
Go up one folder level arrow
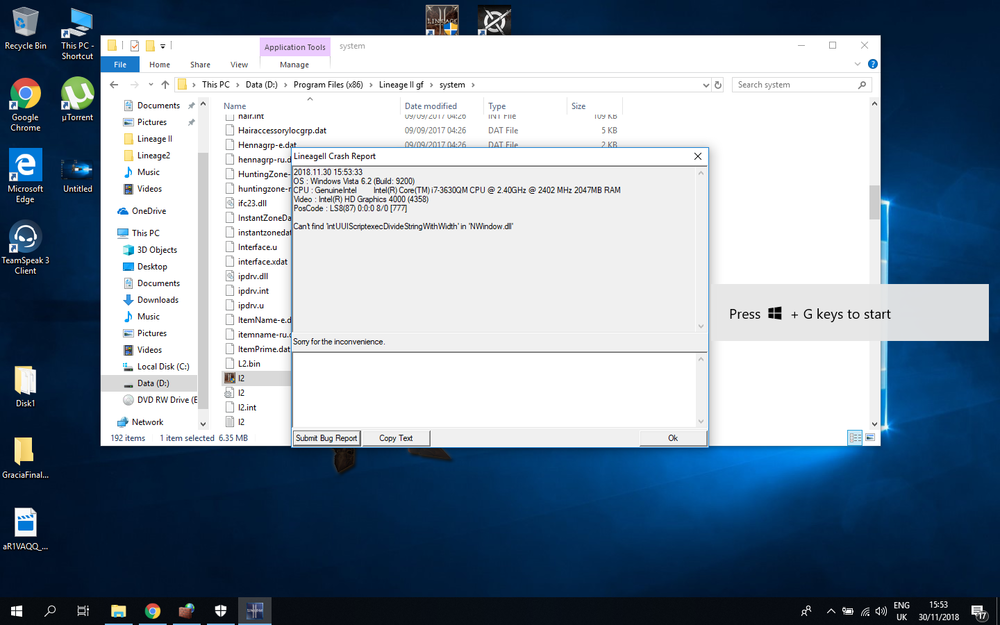tap(165, 85)
